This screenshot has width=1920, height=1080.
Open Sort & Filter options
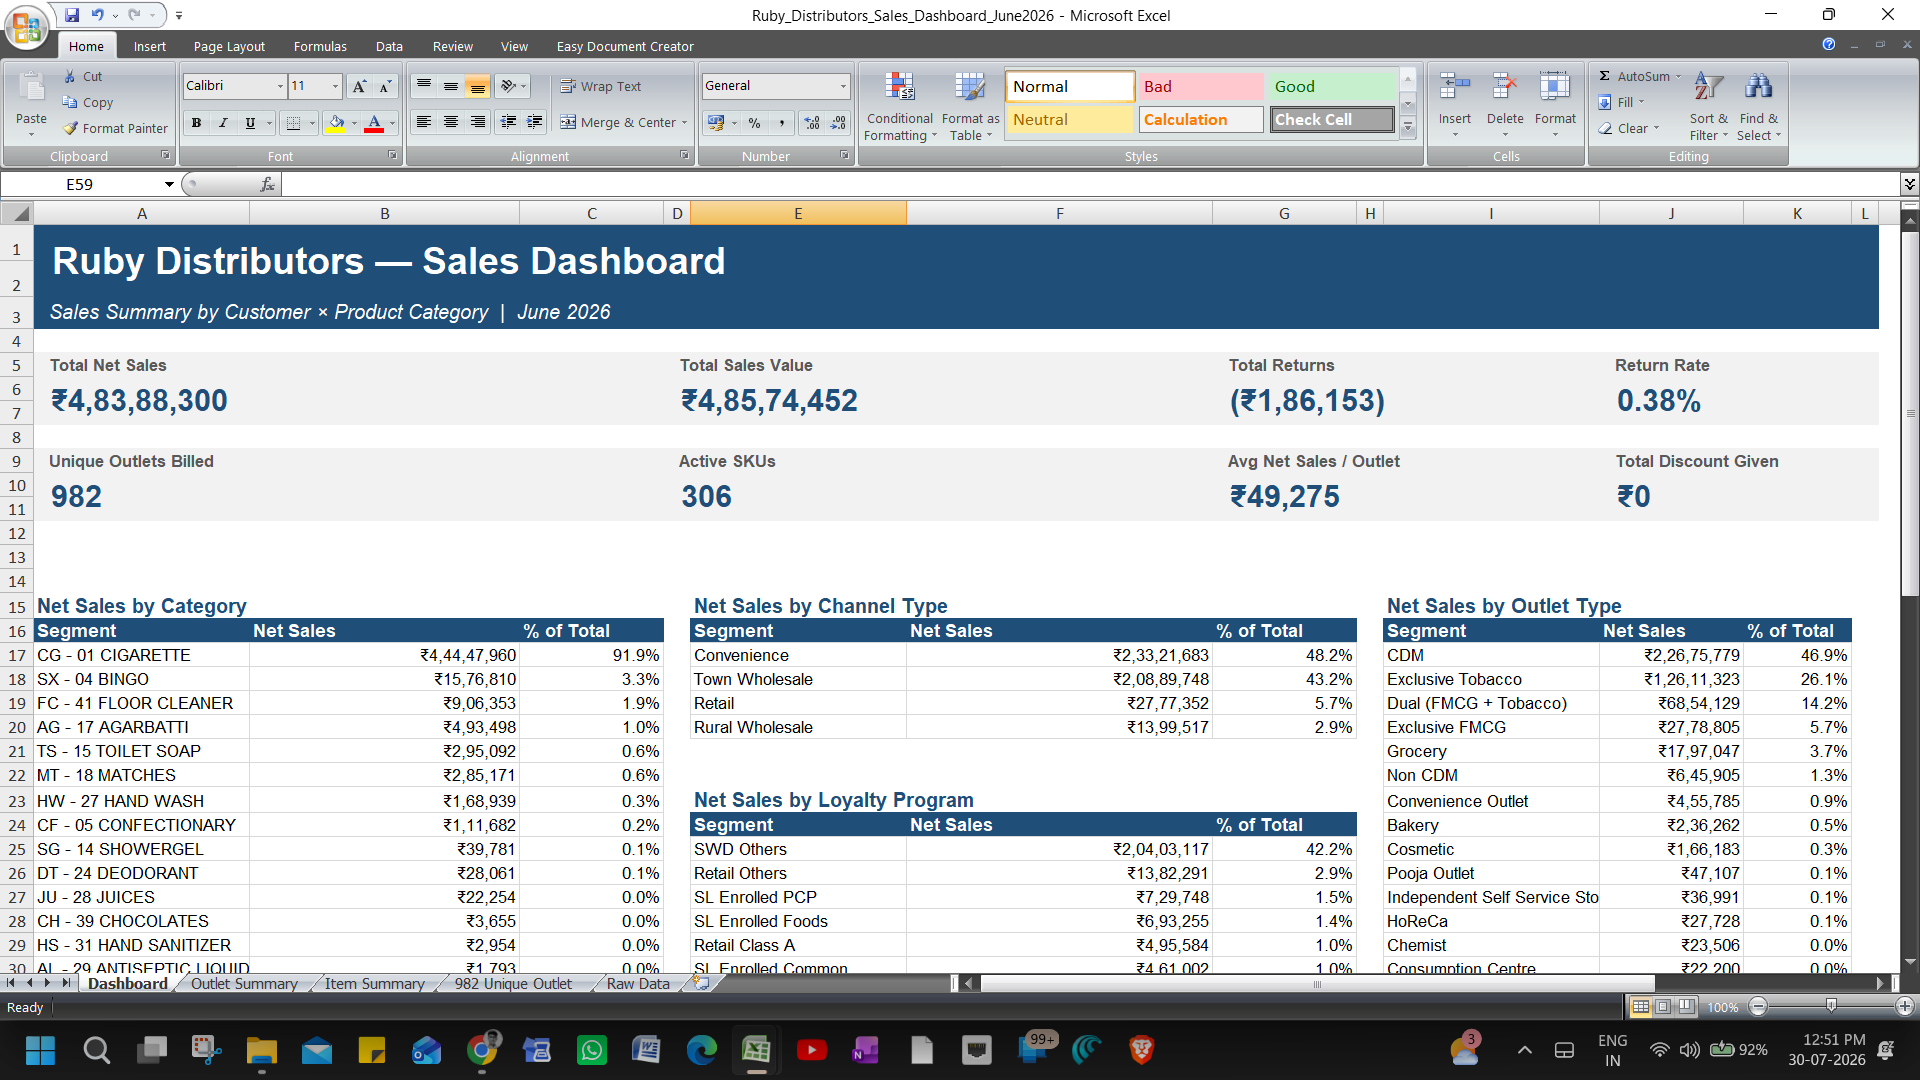click(x=1708, y=107)
